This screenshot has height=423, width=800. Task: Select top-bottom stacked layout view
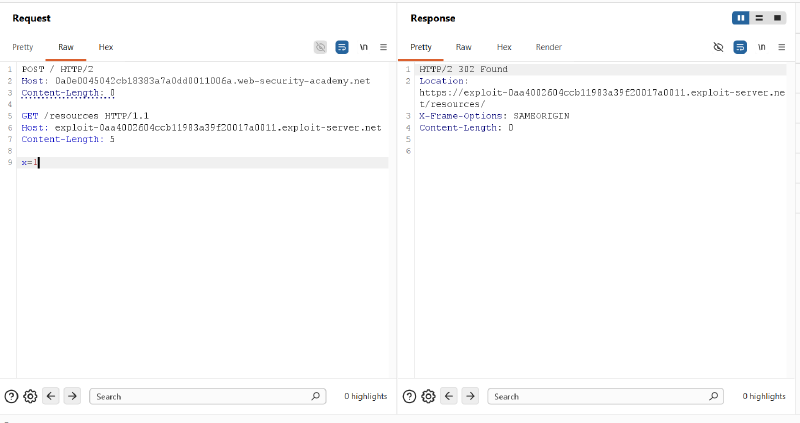click(x=759, y=18)
